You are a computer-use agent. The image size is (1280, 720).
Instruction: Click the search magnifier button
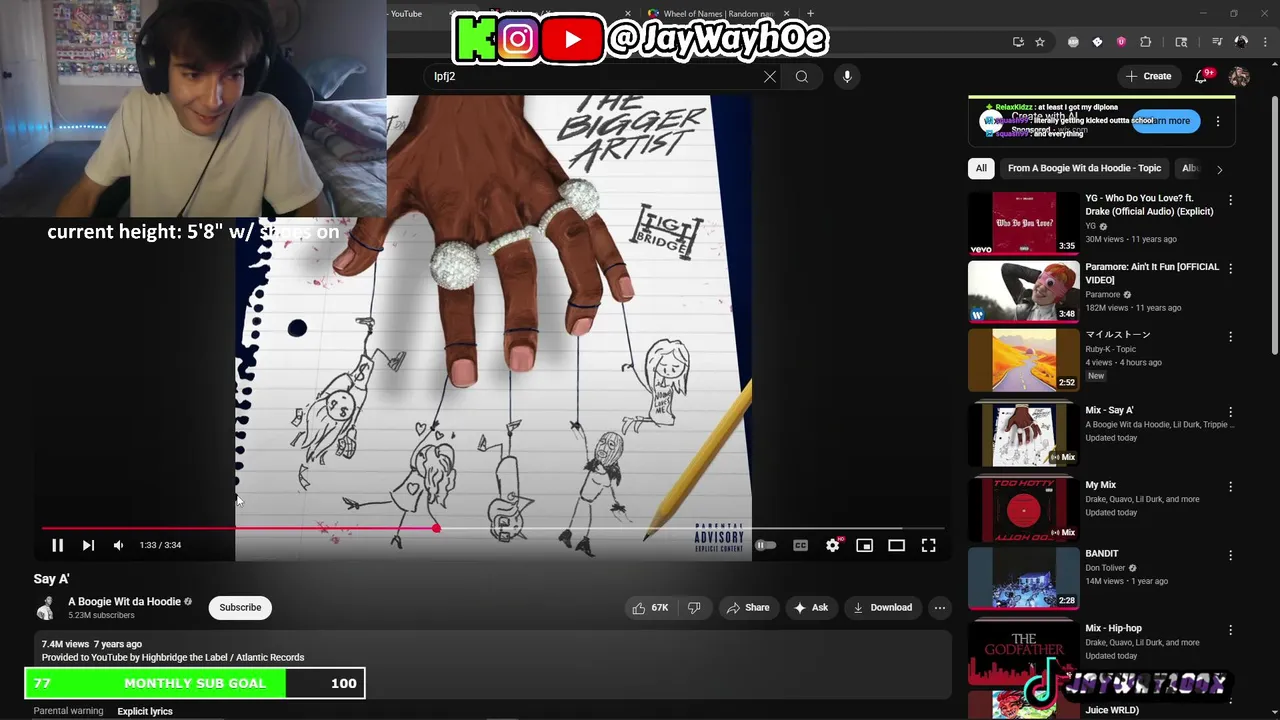[802, 76]
